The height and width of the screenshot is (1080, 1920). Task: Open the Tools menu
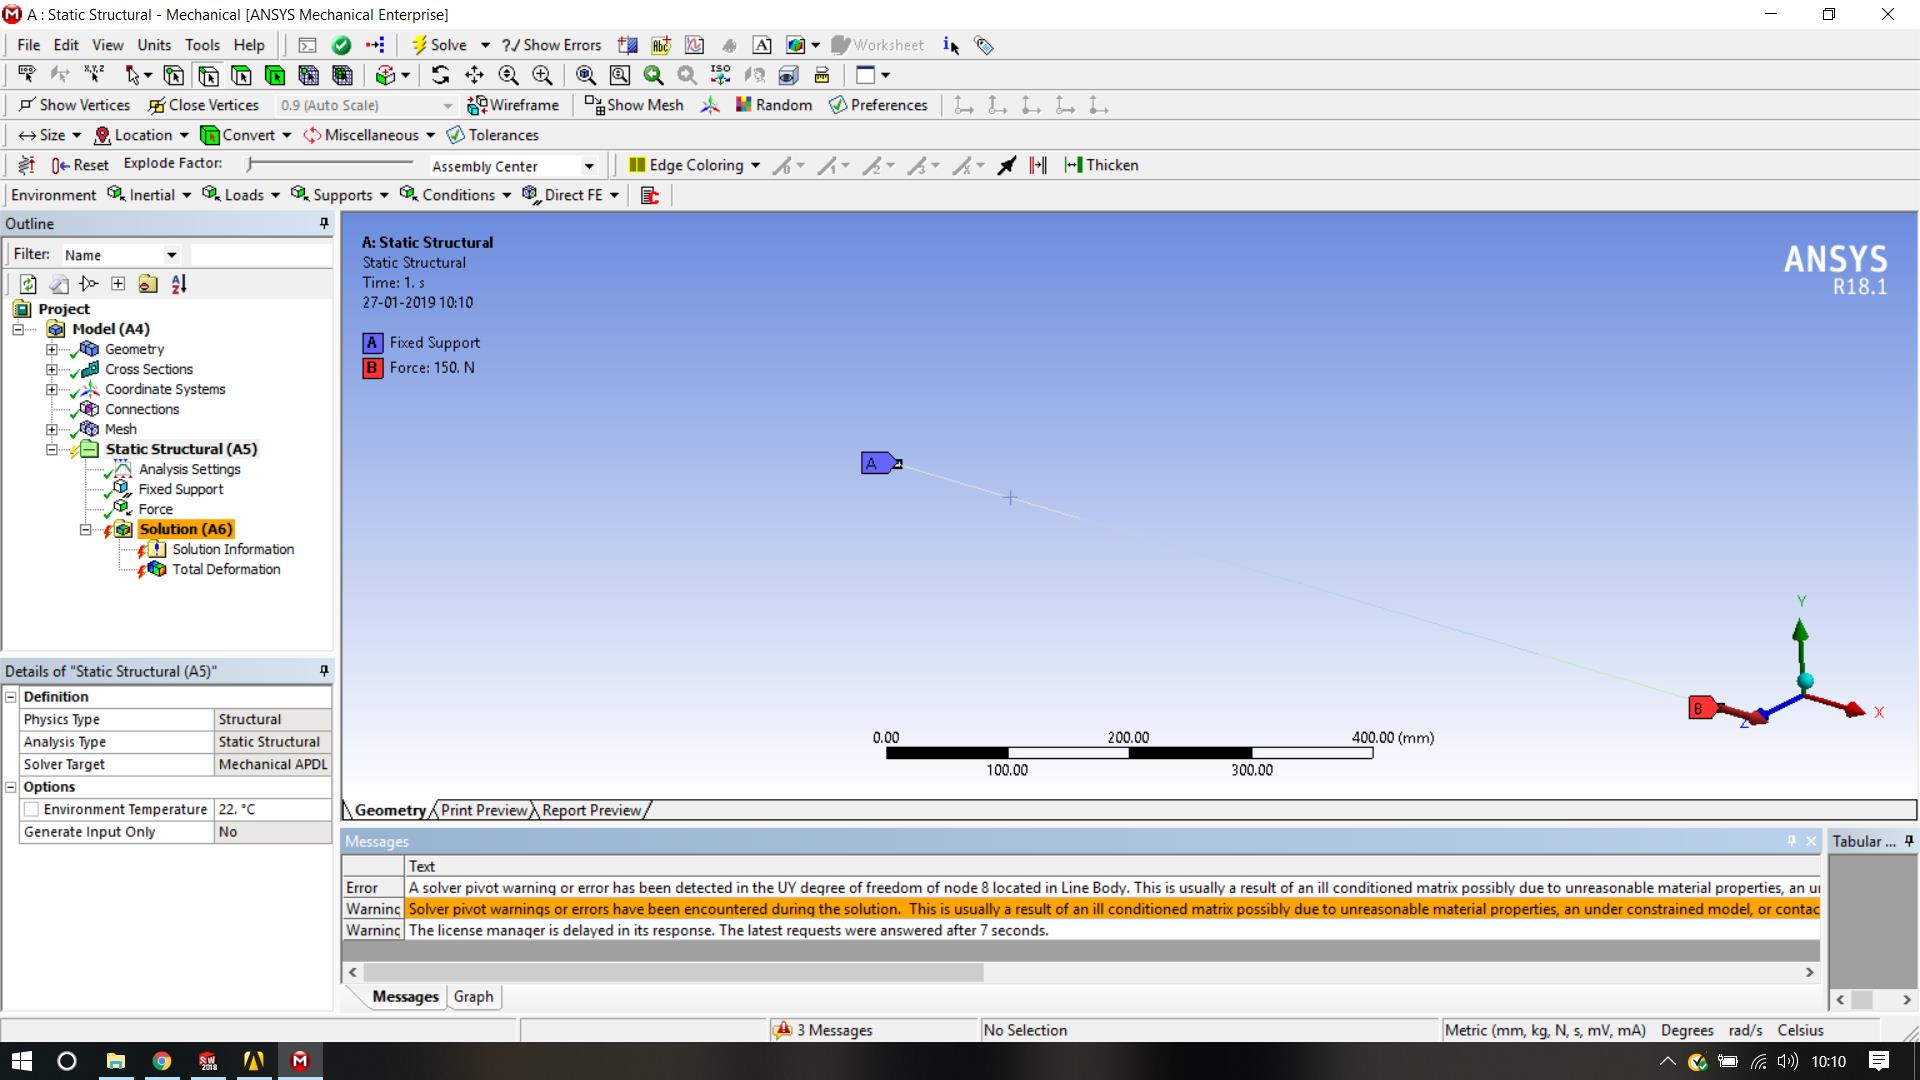[201, 45]
